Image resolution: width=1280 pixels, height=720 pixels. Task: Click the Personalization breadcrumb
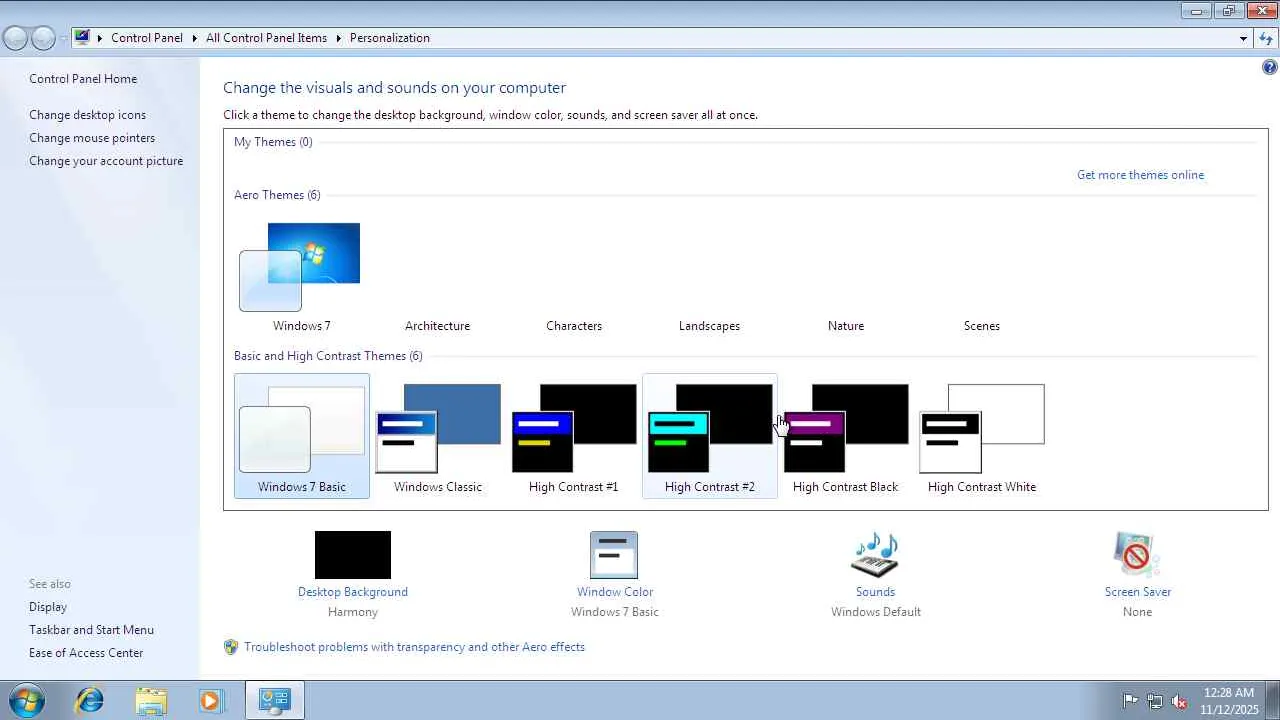click(390, 38)
